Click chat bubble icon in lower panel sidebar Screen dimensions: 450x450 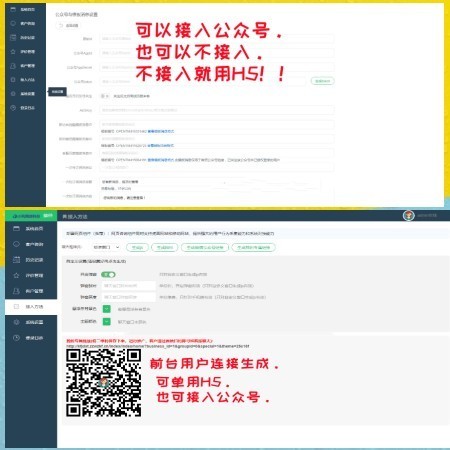tap(16, 244)
